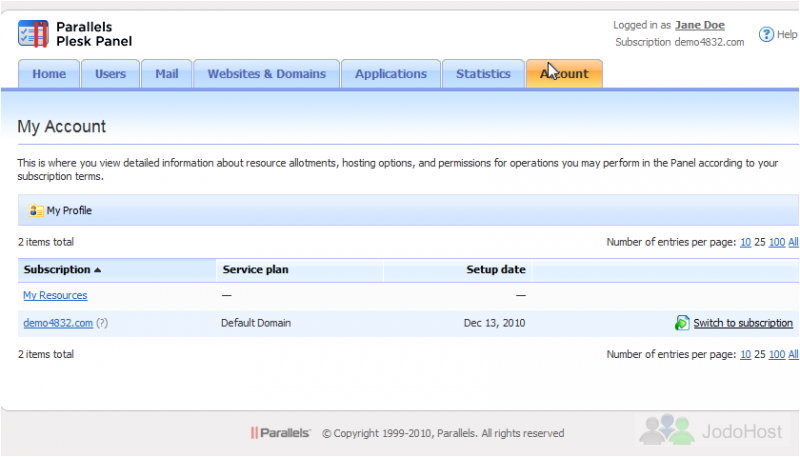
Task: Click the Help question mark icon
Action: (x=766, y=34)
